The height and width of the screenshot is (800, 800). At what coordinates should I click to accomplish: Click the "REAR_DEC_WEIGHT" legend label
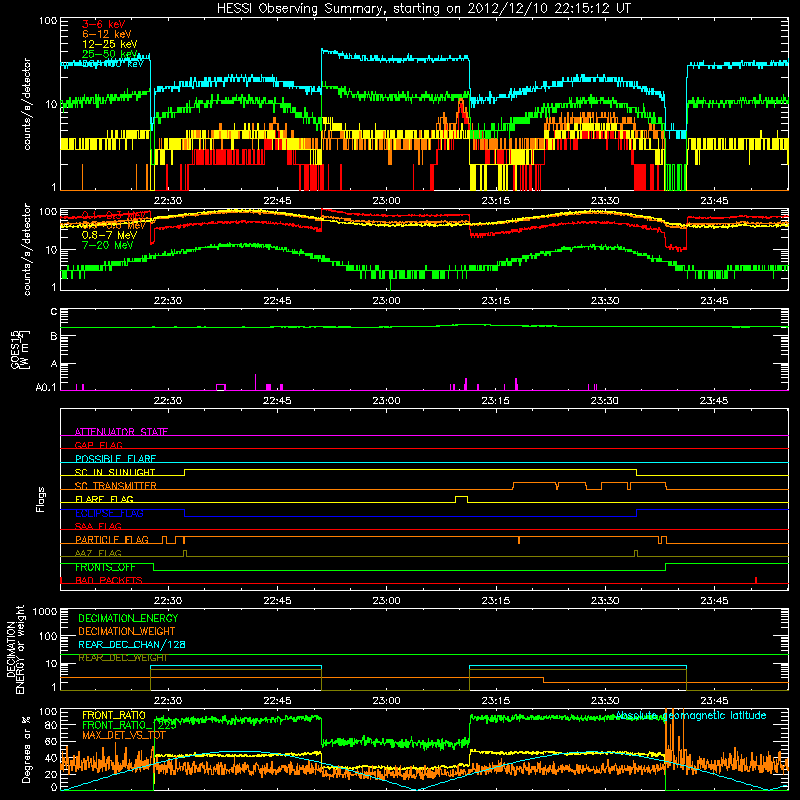point(122,658)
